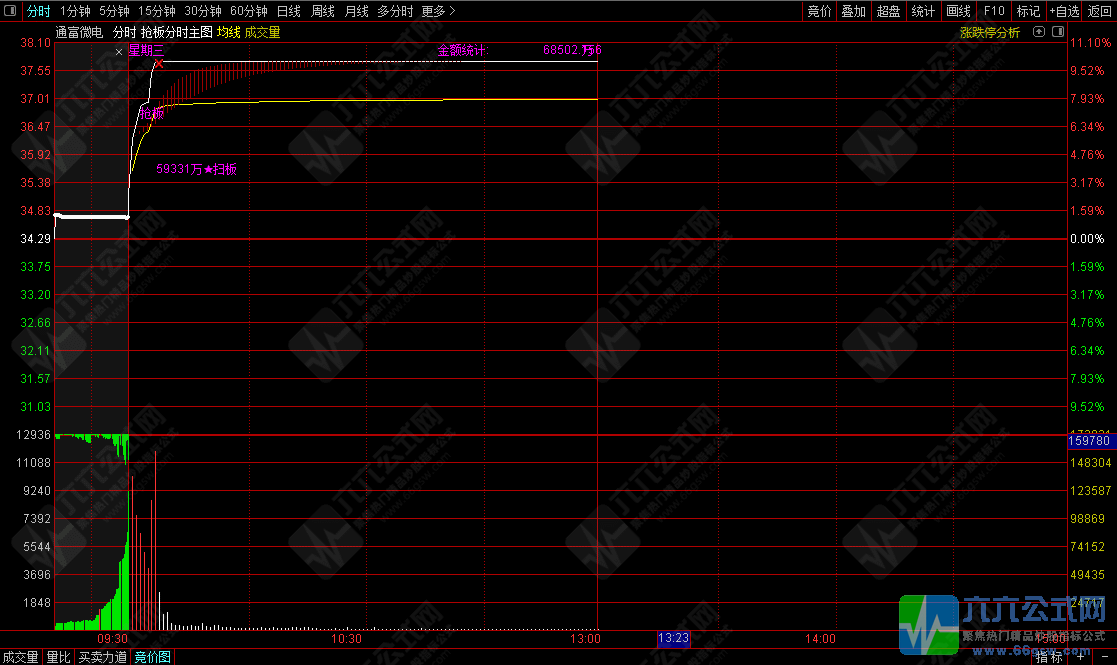This screenshot has width=1117, height=665.
Task: Open the 涨跌停分析 panel
Action: 990,32
